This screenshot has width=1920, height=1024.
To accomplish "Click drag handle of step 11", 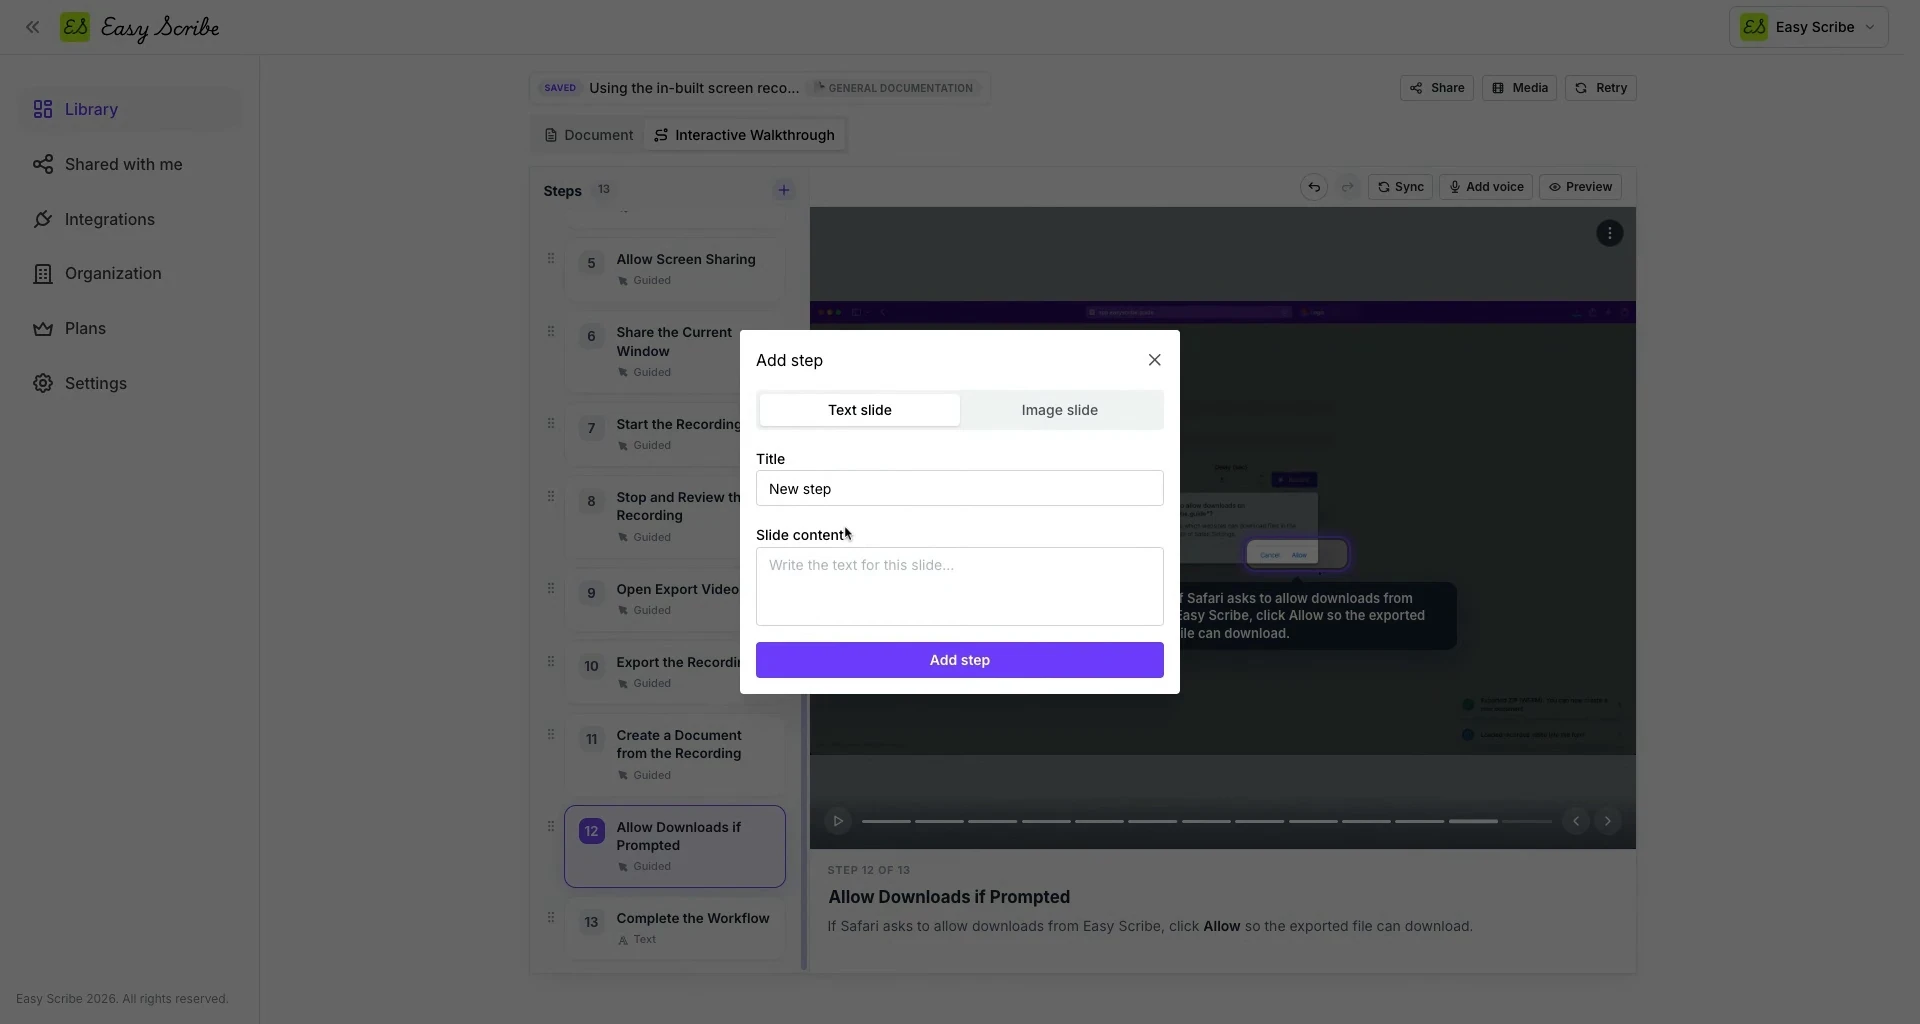I will (551, 734).
